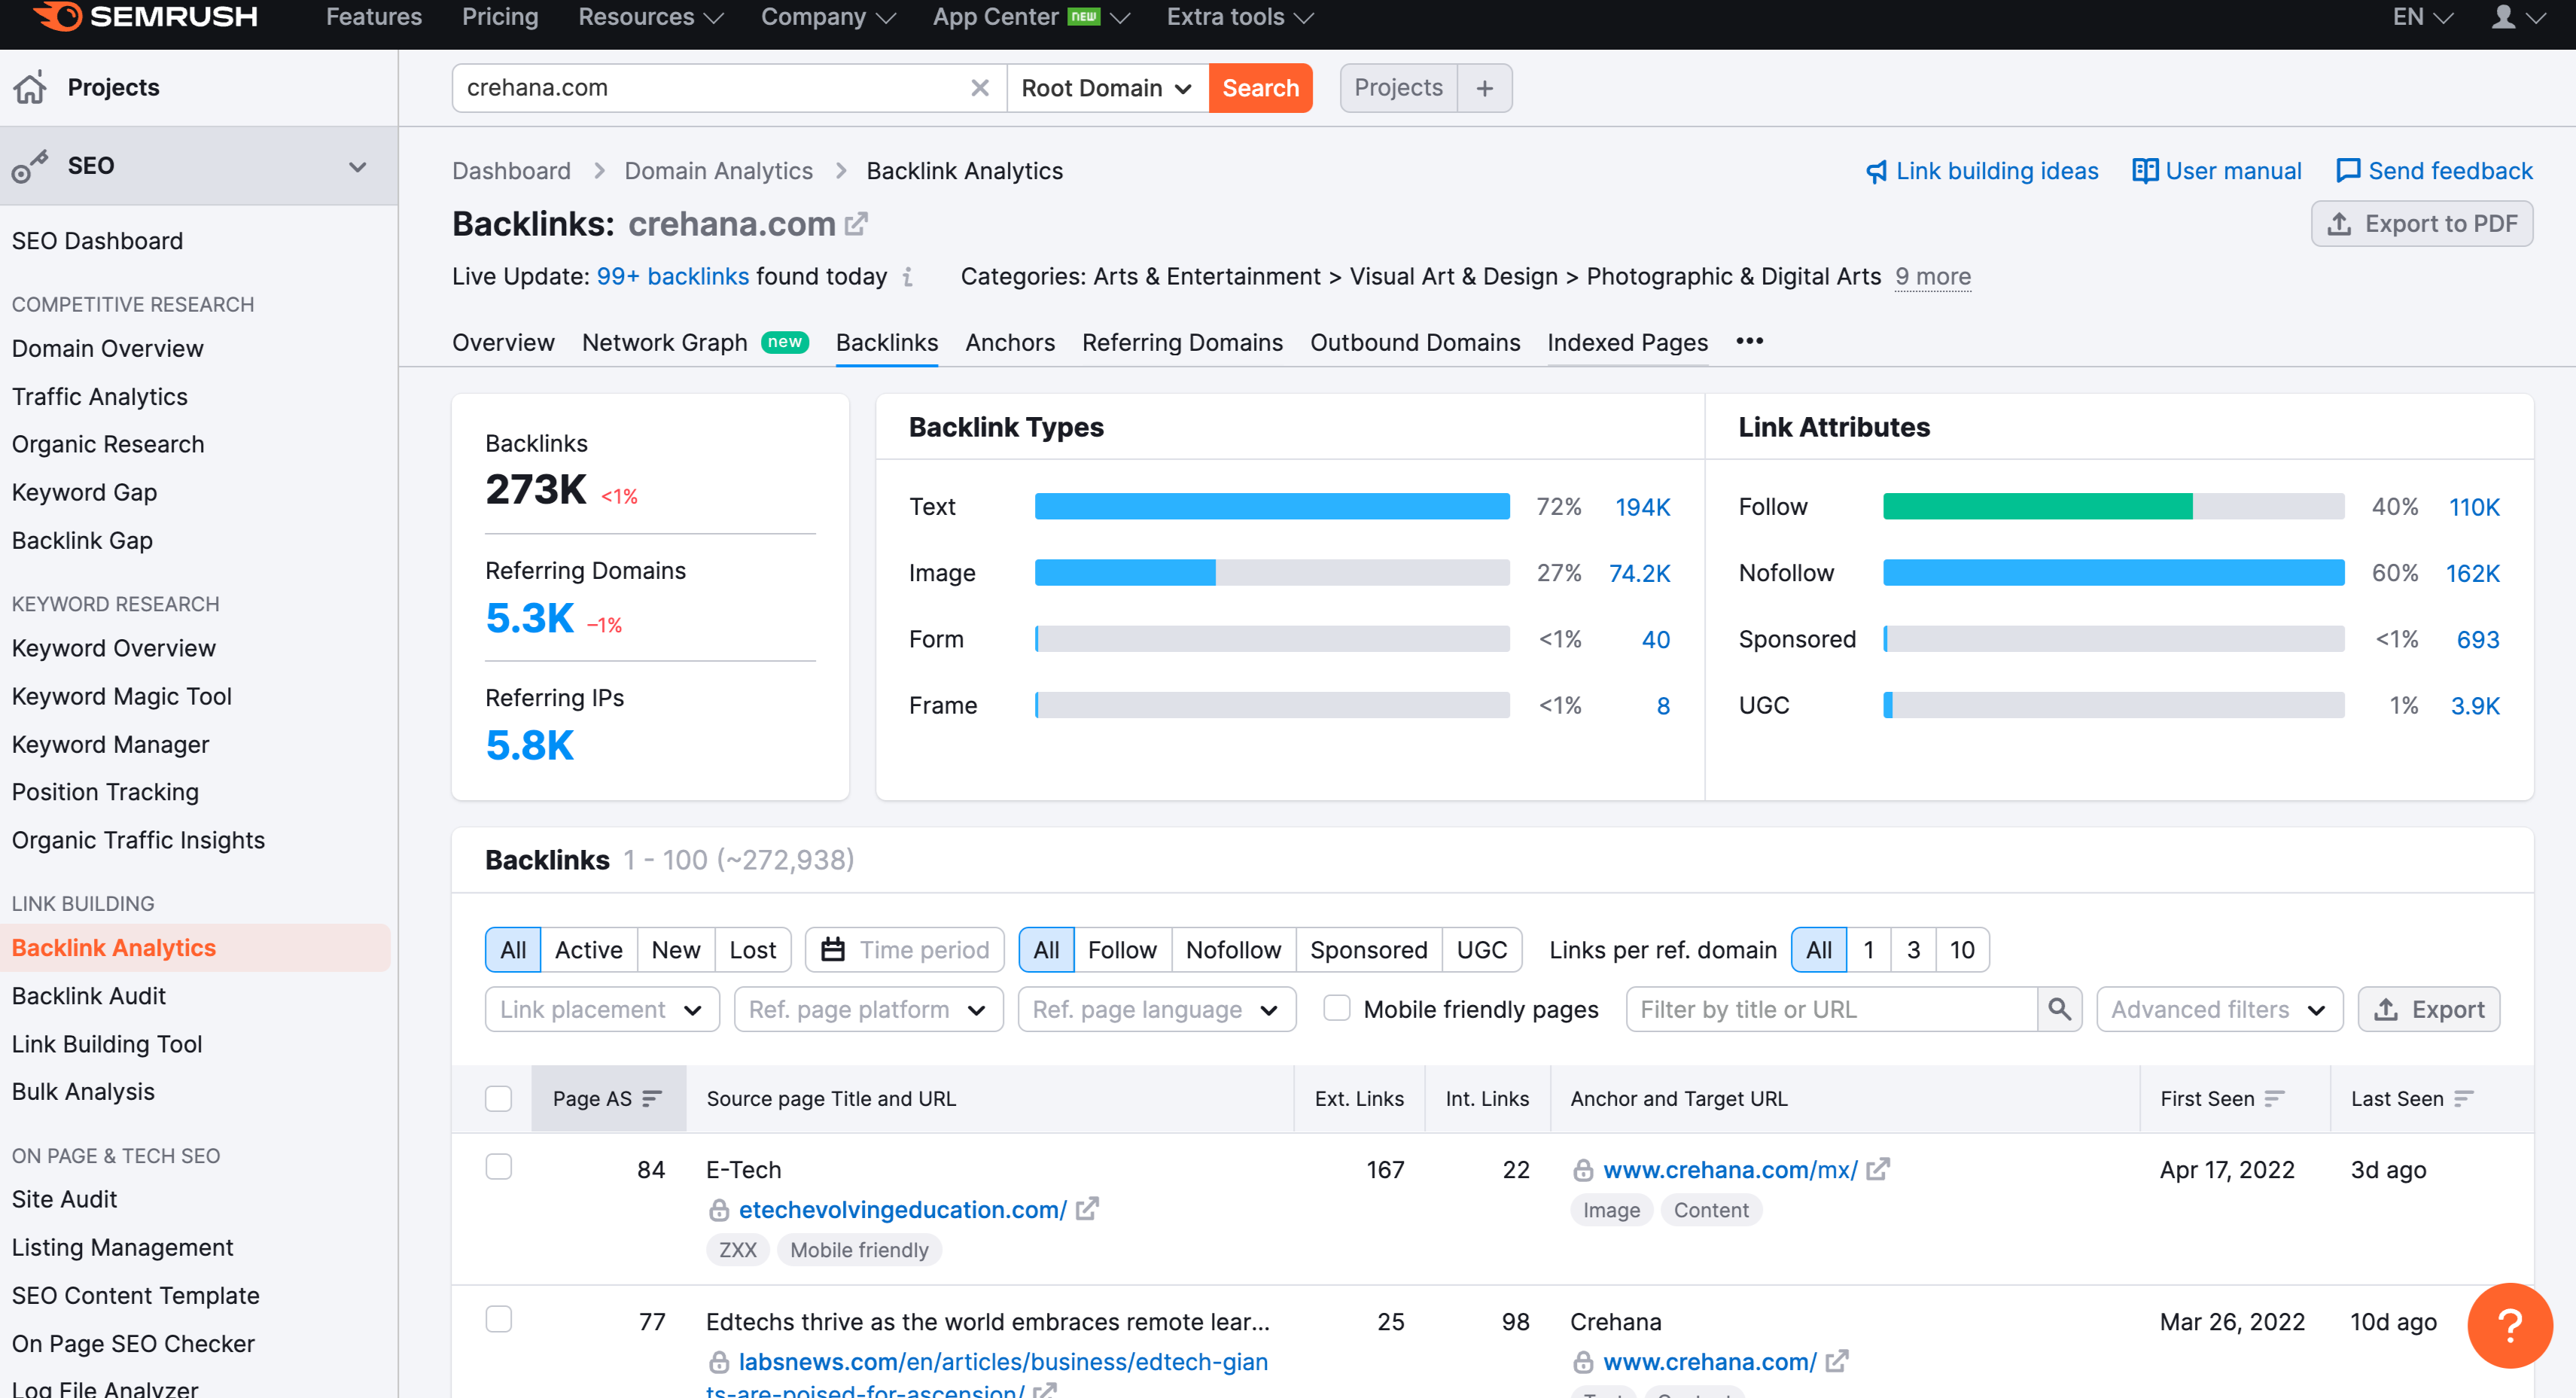Viewport: 2576px width, 1398px height.
Task: Switch to the Indexed Pages tab
Action: [x=1627, y=343]
